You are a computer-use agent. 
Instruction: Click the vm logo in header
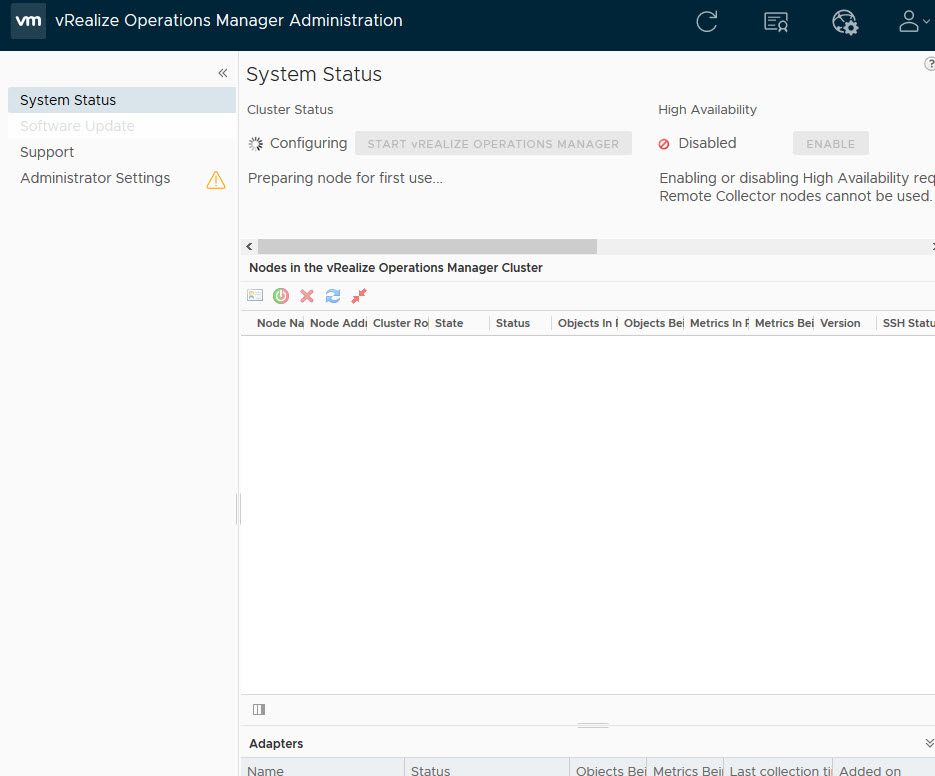click(x=28, y=21)
